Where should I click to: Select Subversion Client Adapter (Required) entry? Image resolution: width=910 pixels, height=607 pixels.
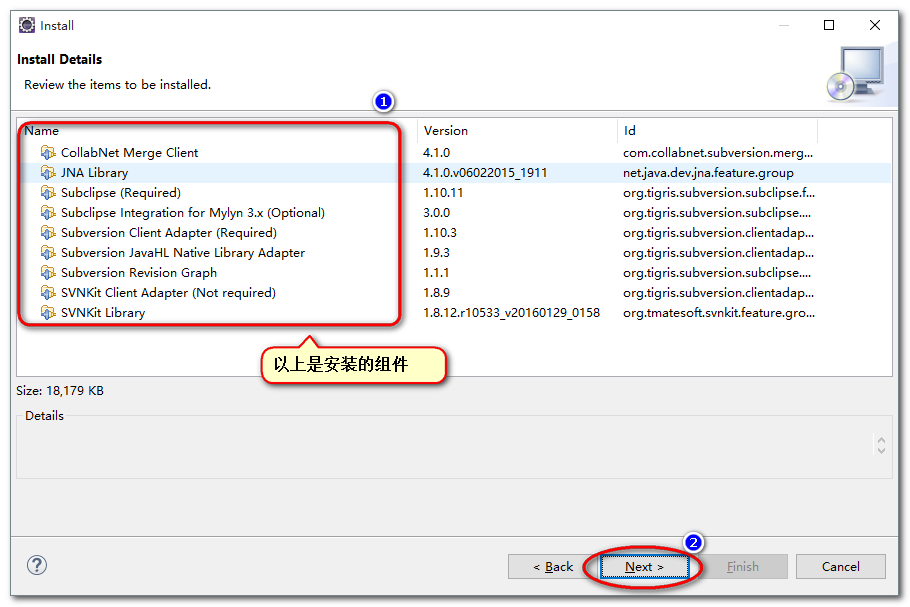pyautogui.click(x=169, y=233)
